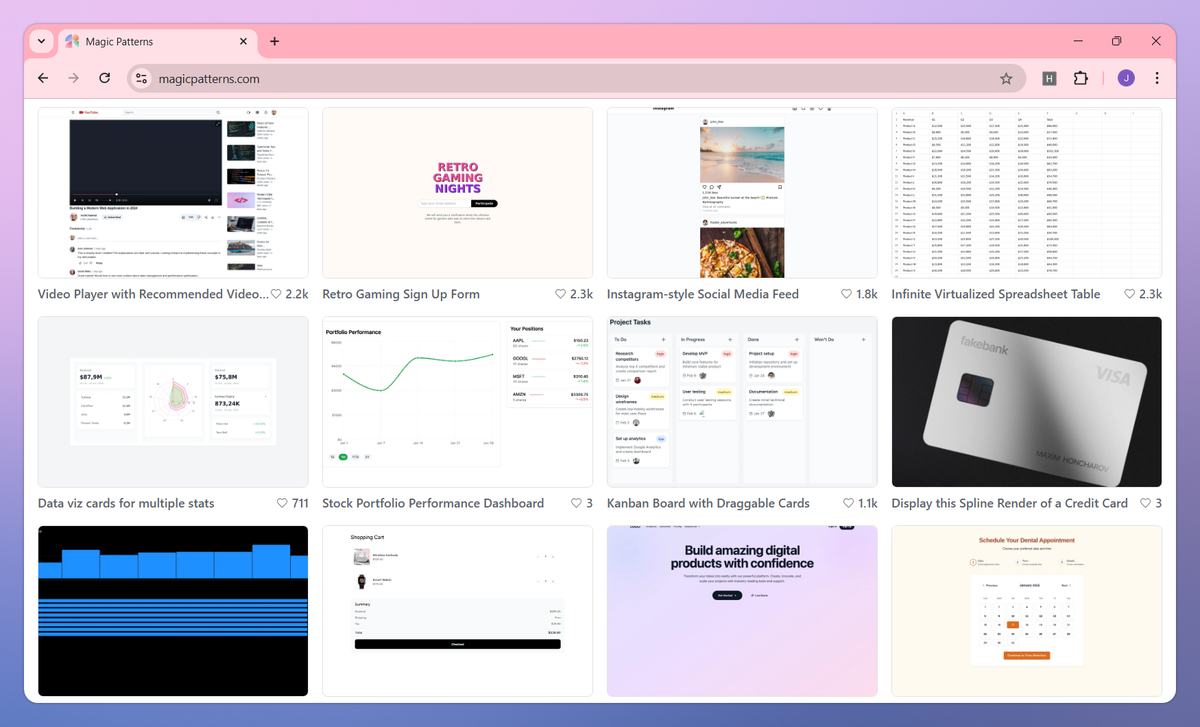The width and height of the screenshot is (1200, 727).
Task: Open the Data viz cards for multiple stats link
Action: point(125,503)
